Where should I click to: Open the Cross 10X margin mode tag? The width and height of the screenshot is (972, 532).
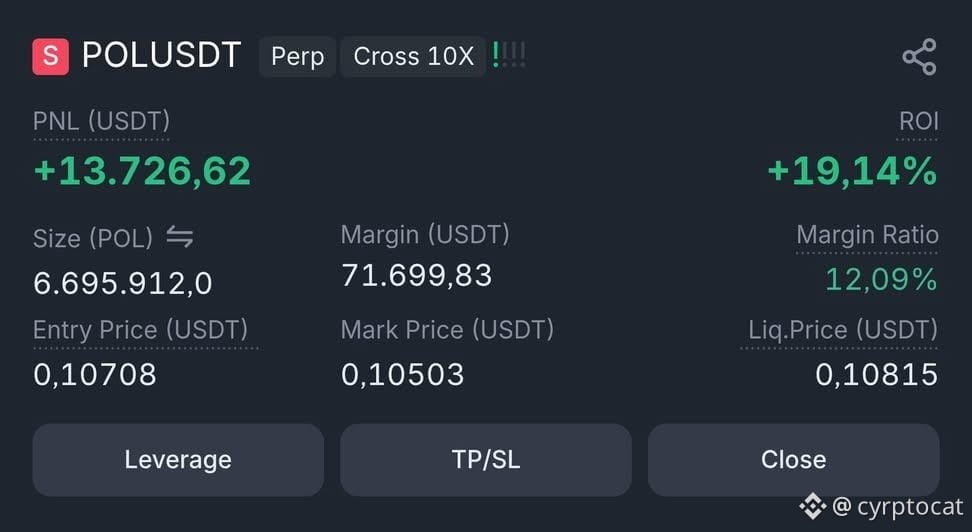[x=413, y=56]
